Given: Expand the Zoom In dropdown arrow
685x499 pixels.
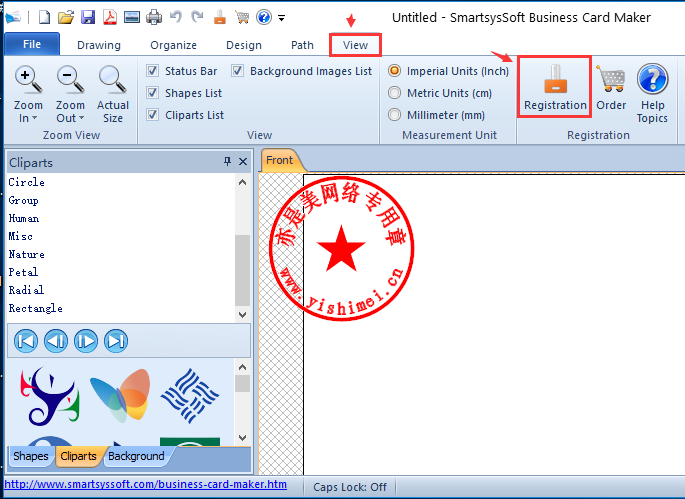Looking at the screenshot, I should click(34, 118).
